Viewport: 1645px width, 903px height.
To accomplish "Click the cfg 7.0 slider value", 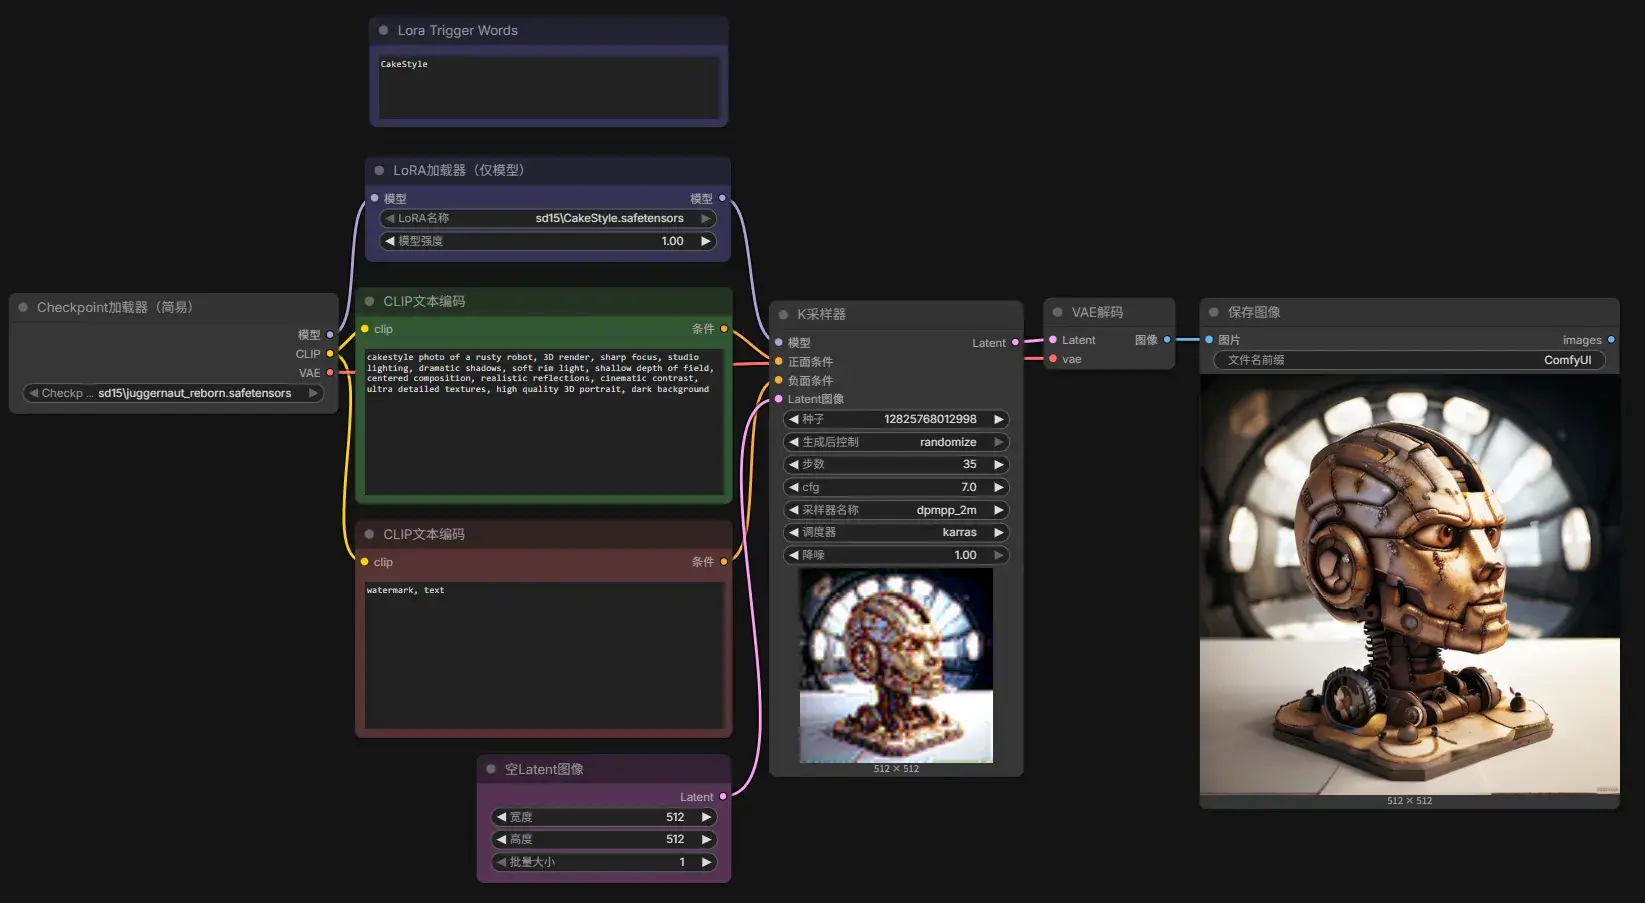I will [968, 487].
